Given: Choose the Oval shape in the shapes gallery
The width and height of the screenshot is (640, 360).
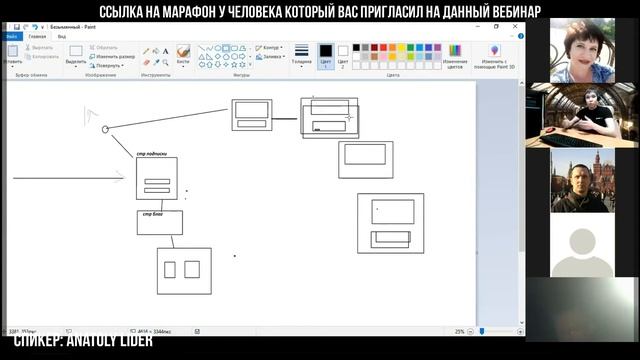Looking at the screenshot, I should [x=218, y=49].
